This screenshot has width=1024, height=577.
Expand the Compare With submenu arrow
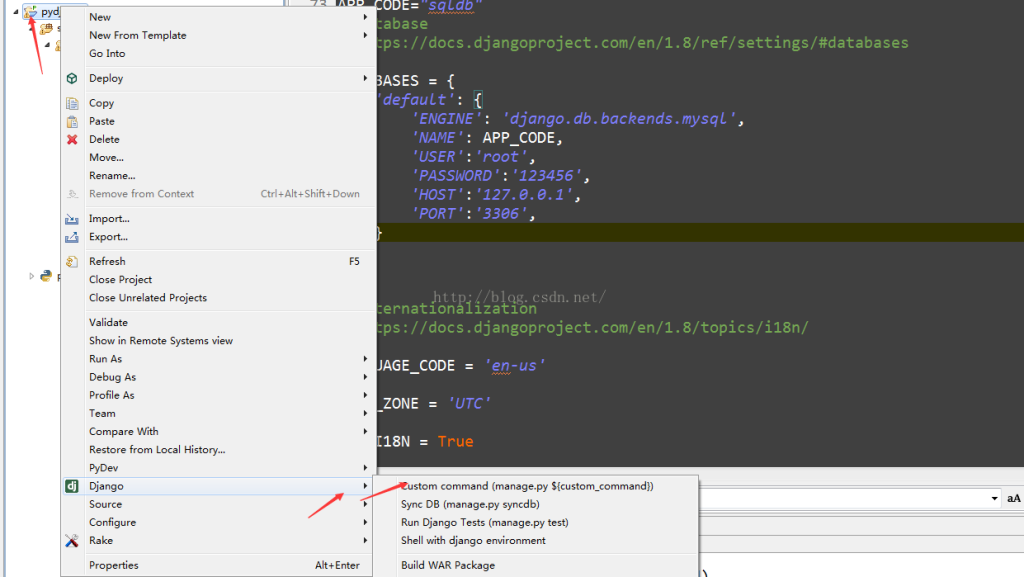[x=365, y=431]
